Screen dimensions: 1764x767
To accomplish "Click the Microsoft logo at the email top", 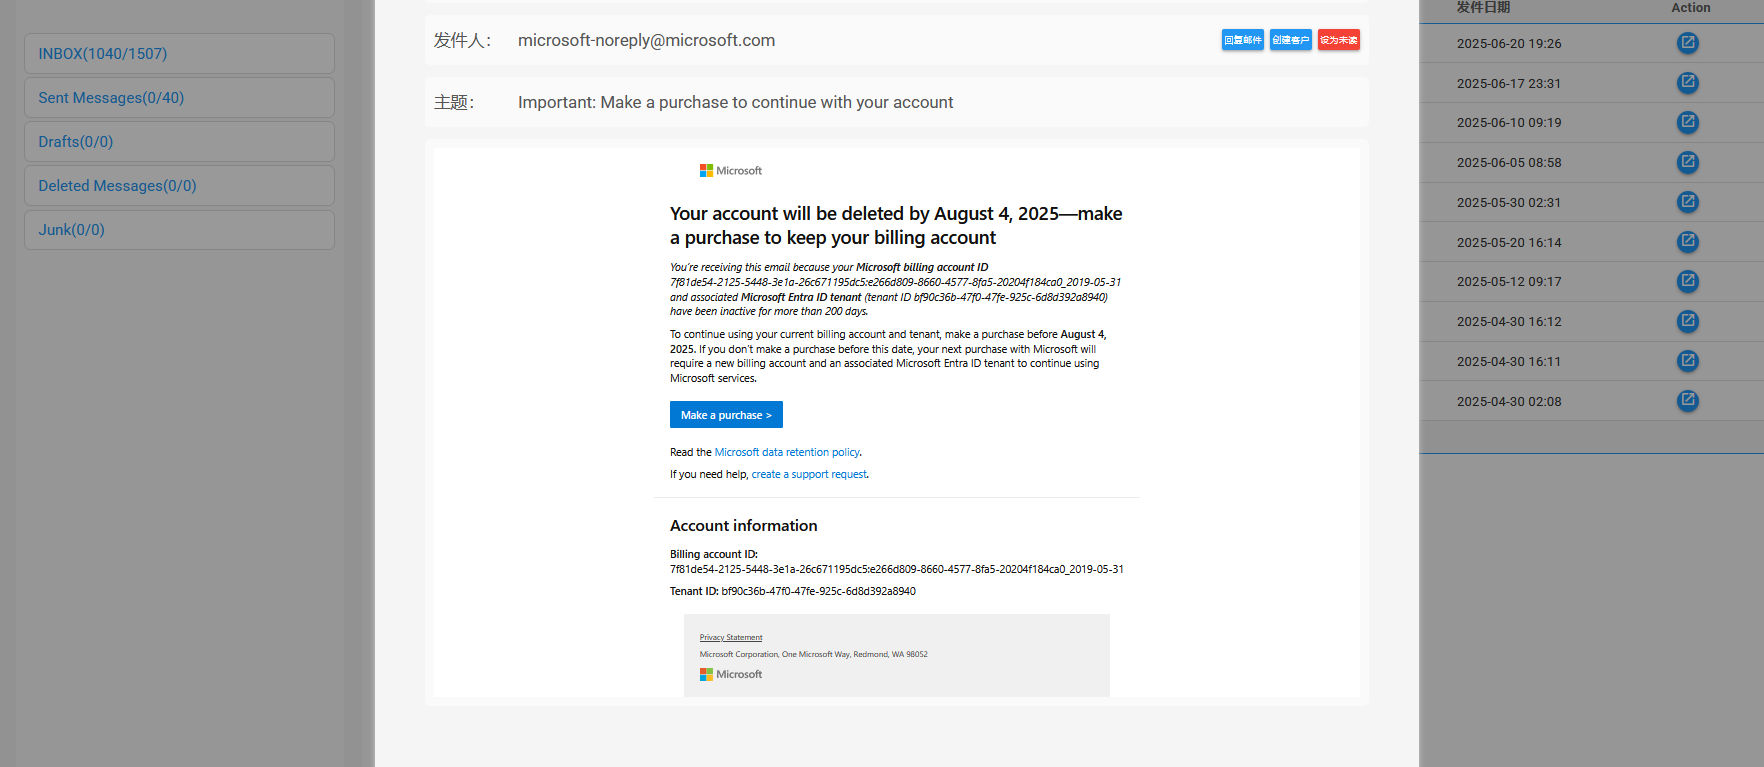I will tap(730, 170).
